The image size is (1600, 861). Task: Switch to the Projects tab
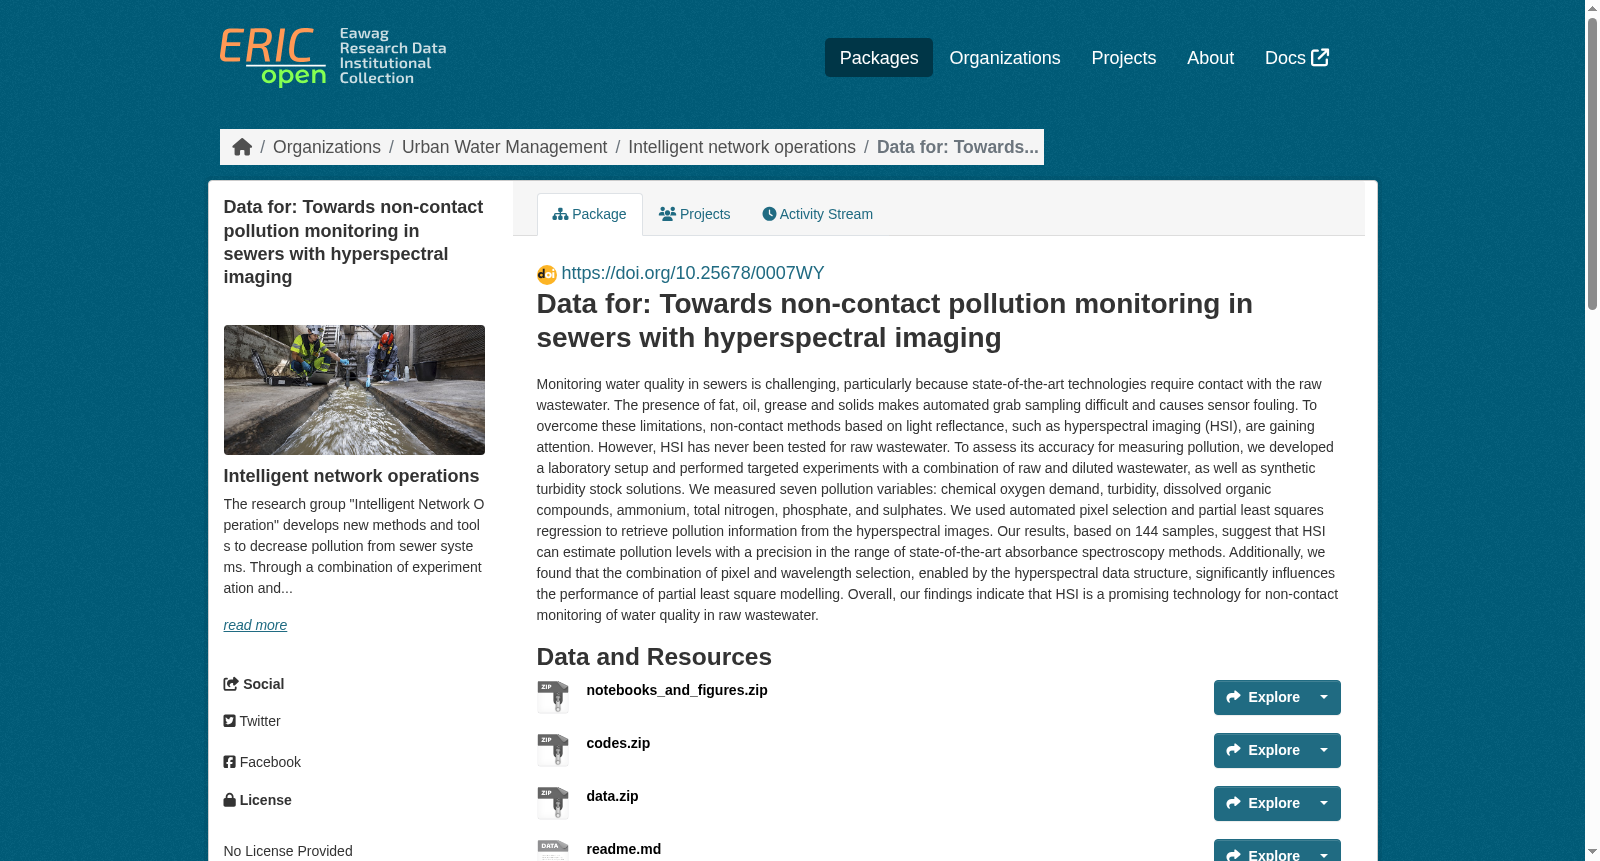pos(695,214)
